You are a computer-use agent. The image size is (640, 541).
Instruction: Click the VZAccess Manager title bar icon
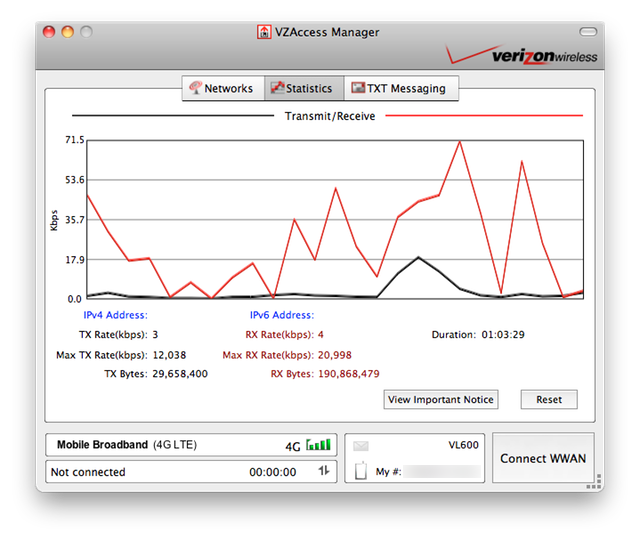[264, 32]
